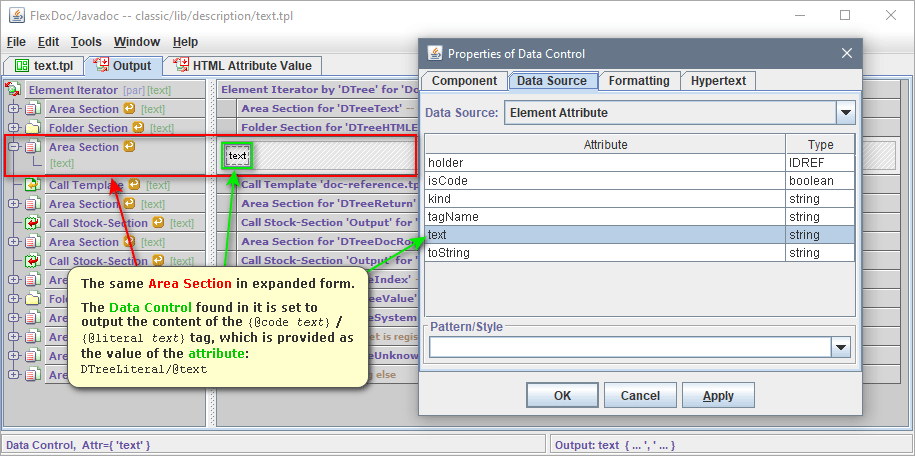Click the first Call Stock-Section icon
915x456 pixels.
click(32, 223)
